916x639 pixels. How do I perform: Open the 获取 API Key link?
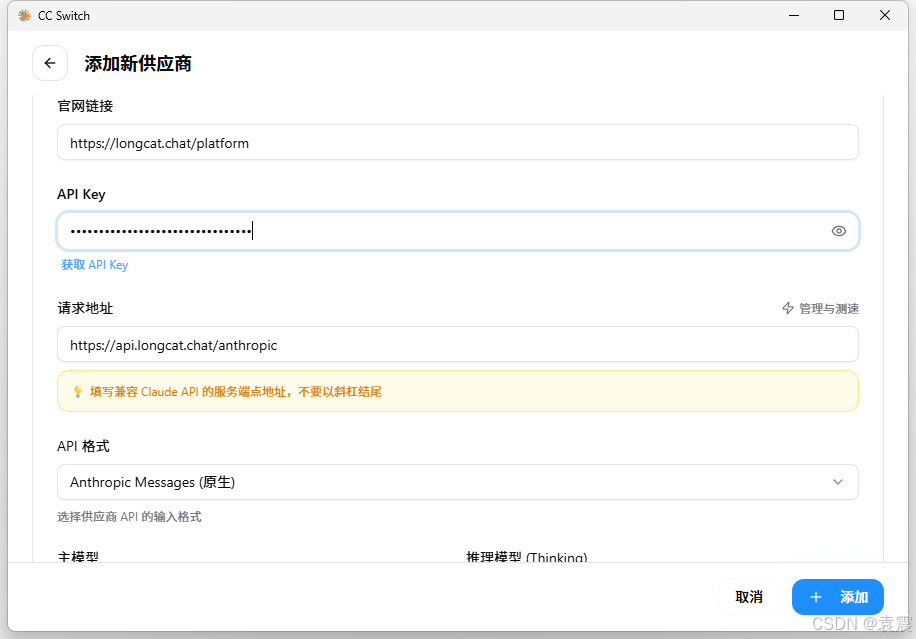(x=95, y=265)
